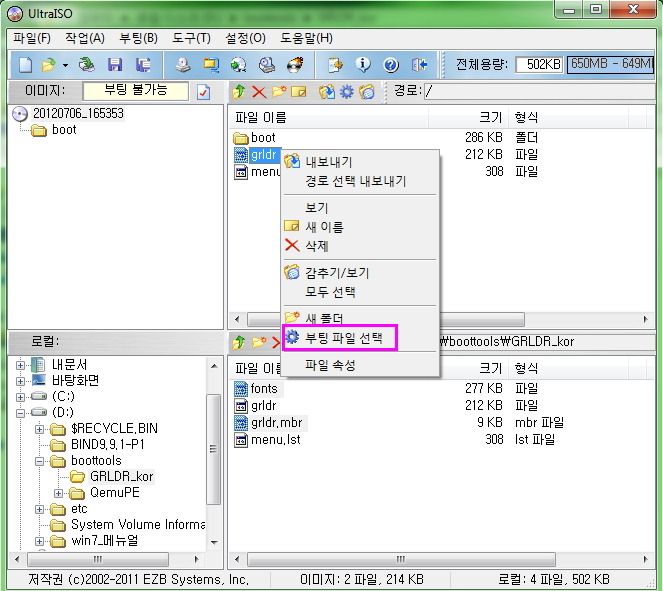Select the boot folder in image tree

pos(64,130)
